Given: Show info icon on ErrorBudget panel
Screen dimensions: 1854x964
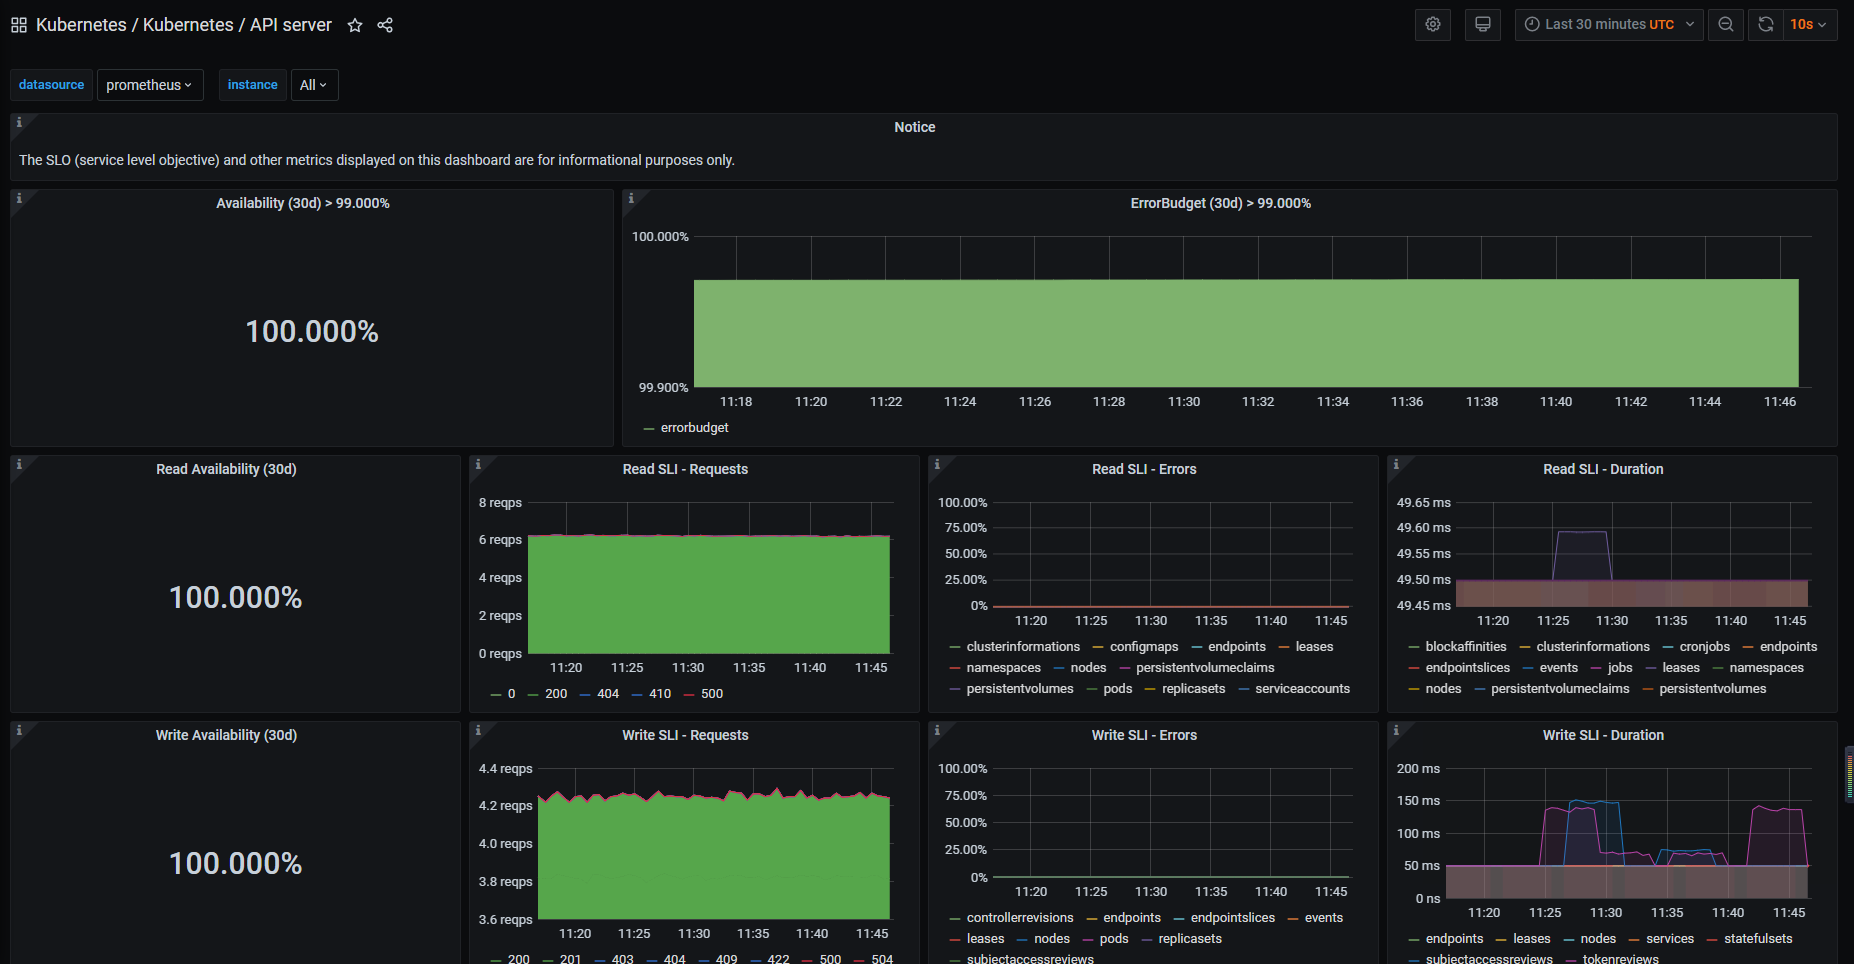Looking at the screenshot, I should (631, 198).
